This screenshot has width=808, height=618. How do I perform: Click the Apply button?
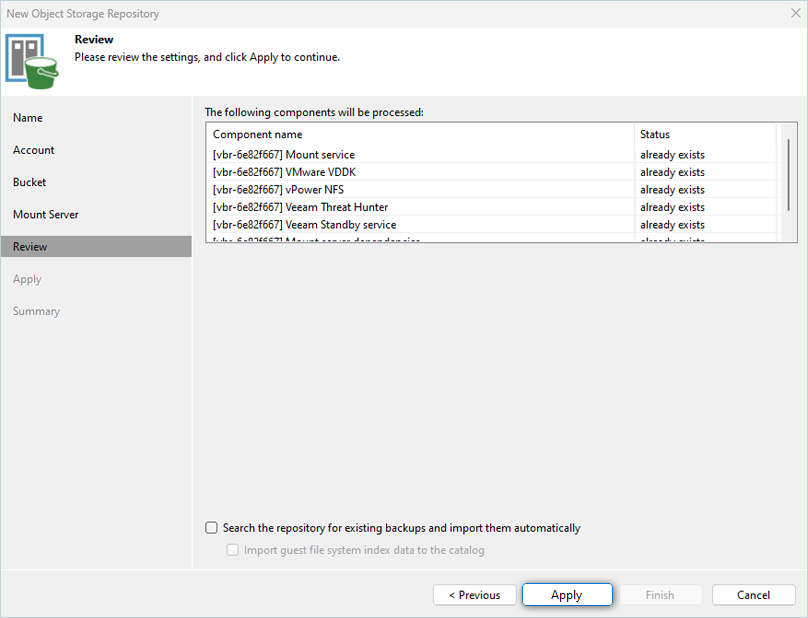click(566, 595)
